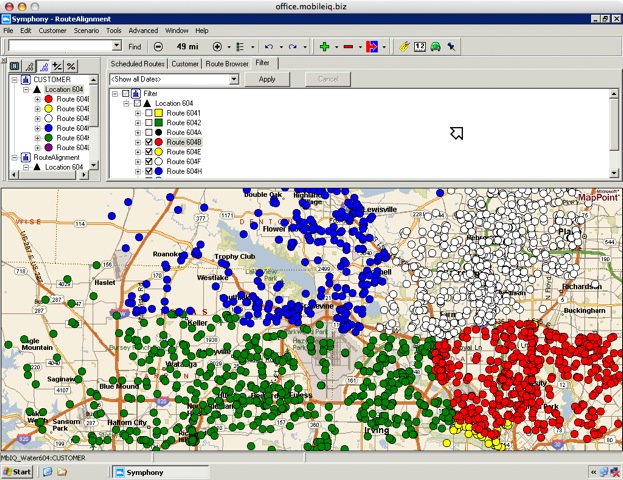The height and width of the screenshot is (480, 623).
Task: Click the green plus add icon
Action: coord(324,47)
